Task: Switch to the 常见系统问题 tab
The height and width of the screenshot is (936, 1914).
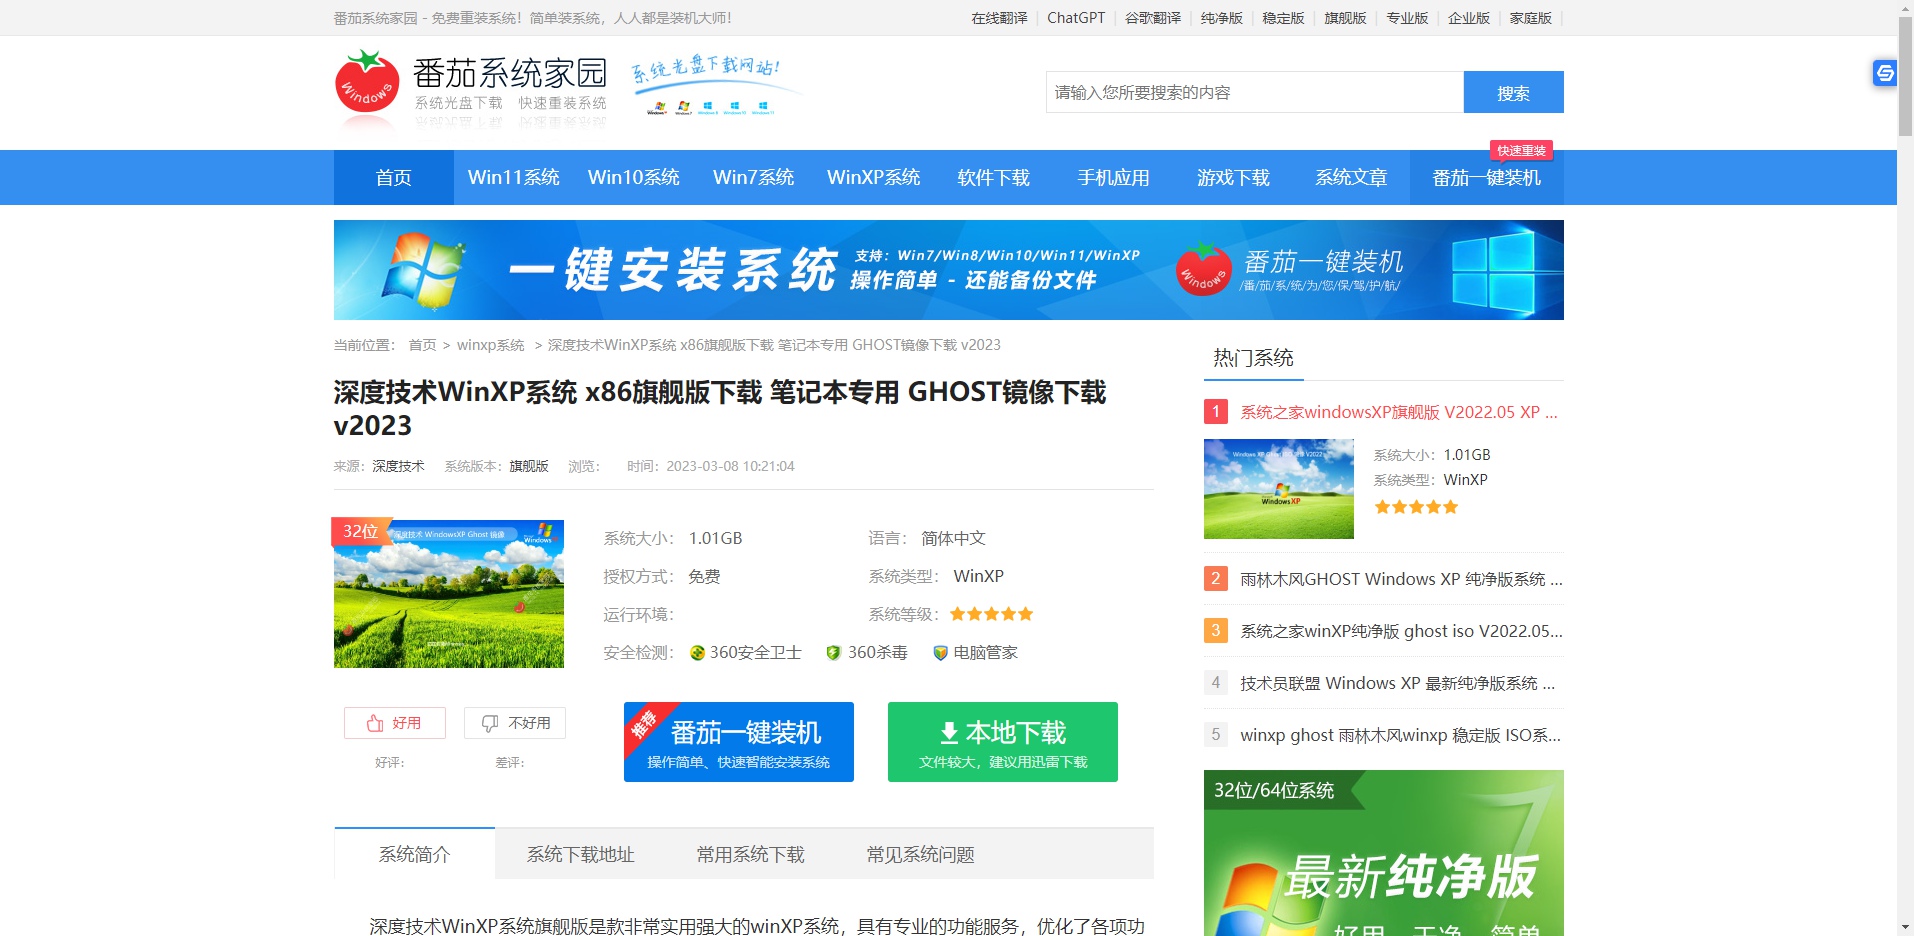Action: point(921,854)
